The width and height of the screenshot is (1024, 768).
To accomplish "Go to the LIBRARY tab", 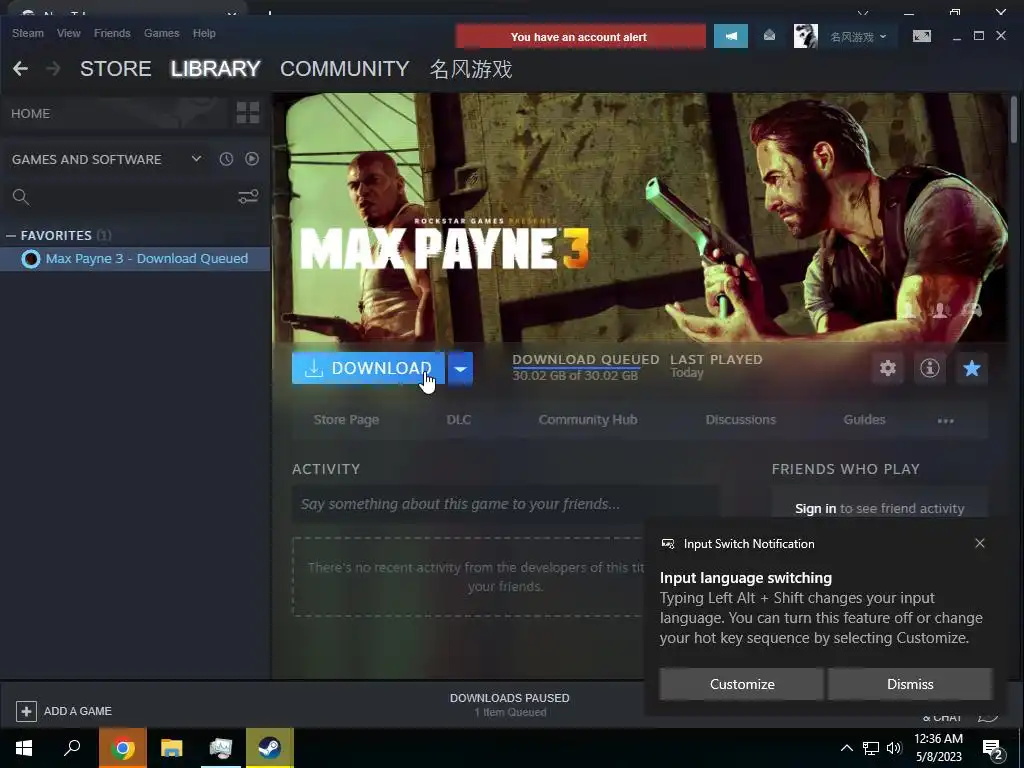I will pos(216,69).
